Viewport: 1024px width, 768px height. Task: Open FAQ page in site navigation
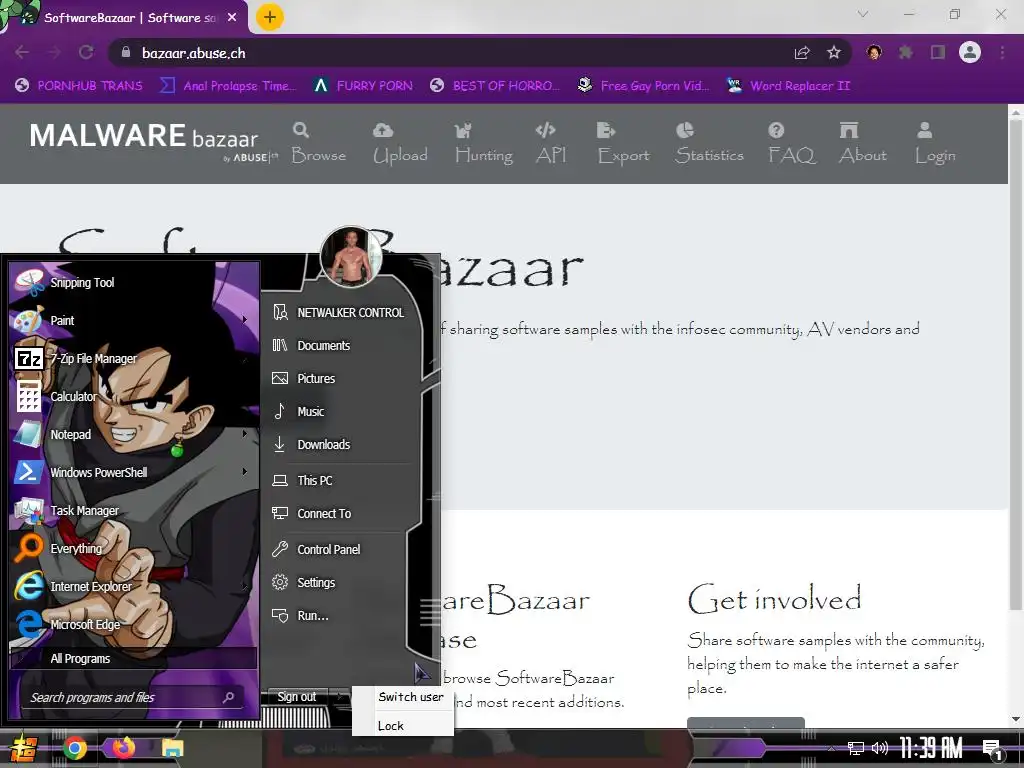click(x=792, y=143)
